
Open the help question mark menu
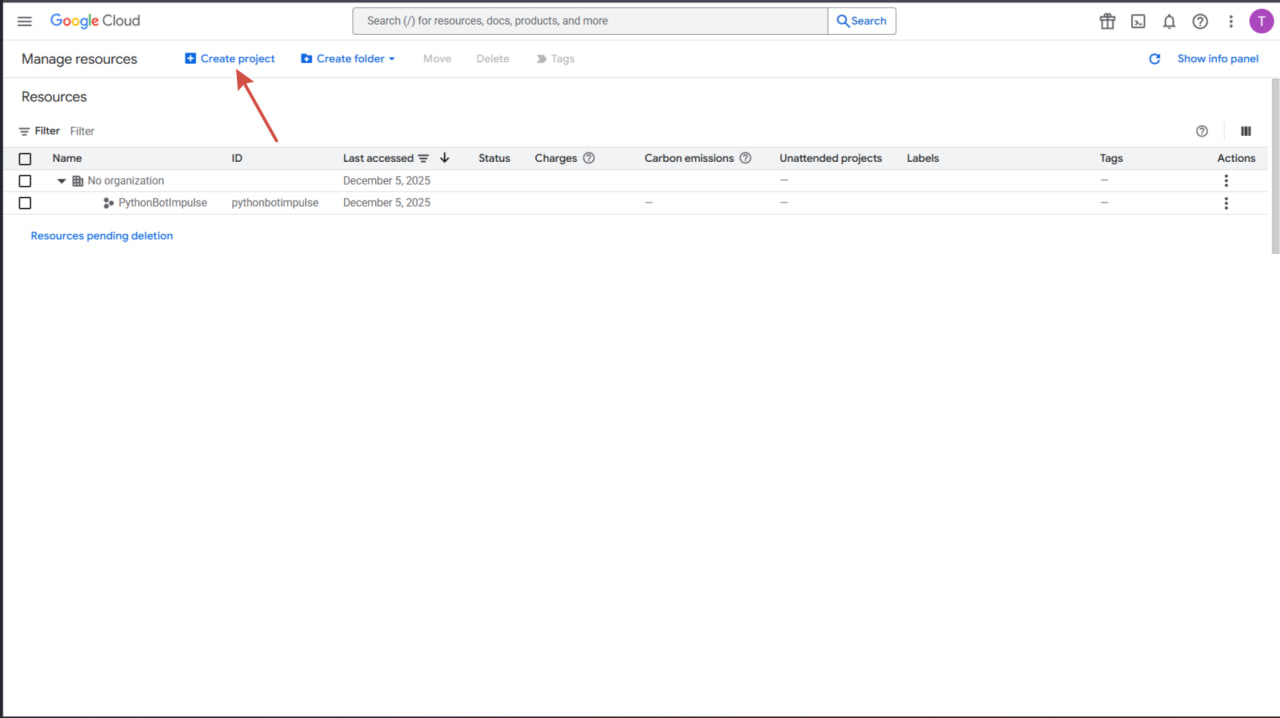(1200, 21)
